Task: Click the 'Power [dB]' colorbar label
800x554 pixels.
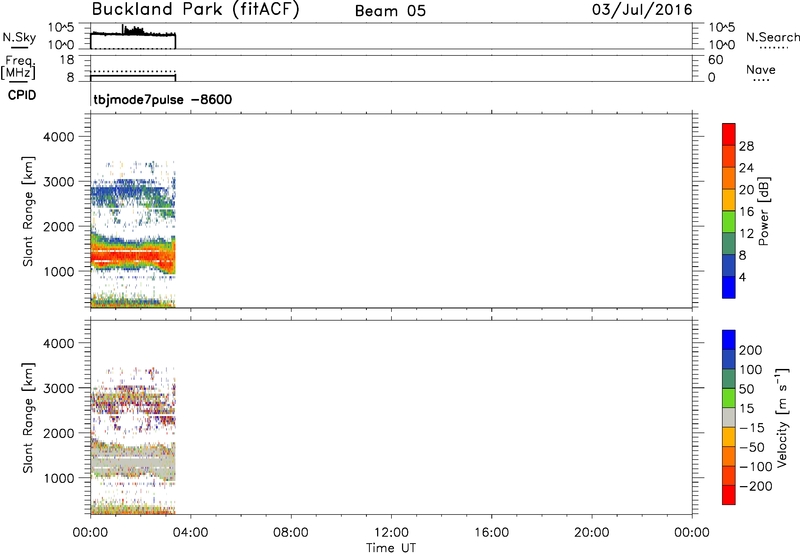Action: (763, 211)
